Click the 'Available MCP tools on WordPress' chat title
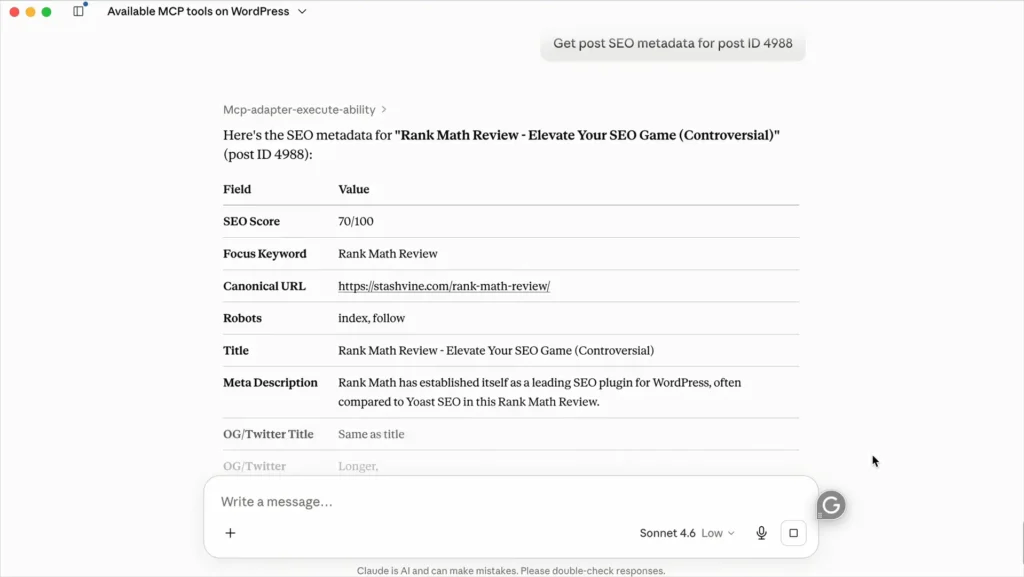Image resolution: width=1024 pixels, height=577 pixels. click(x=198, y=11)
